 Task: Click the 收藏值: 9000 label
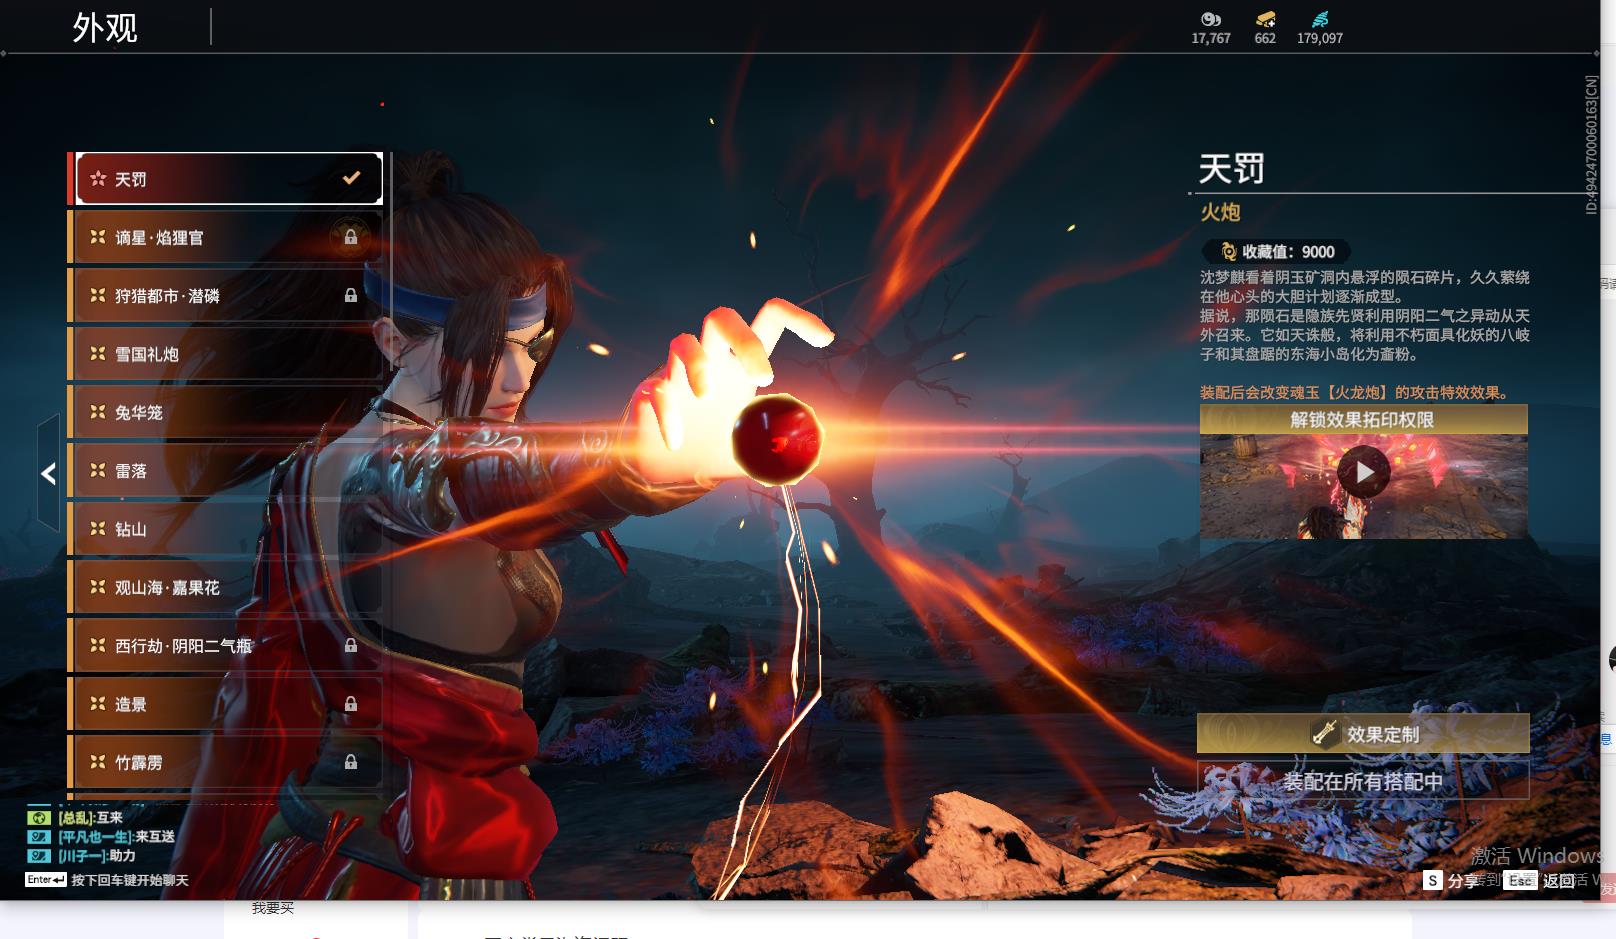coord(1288,252)
